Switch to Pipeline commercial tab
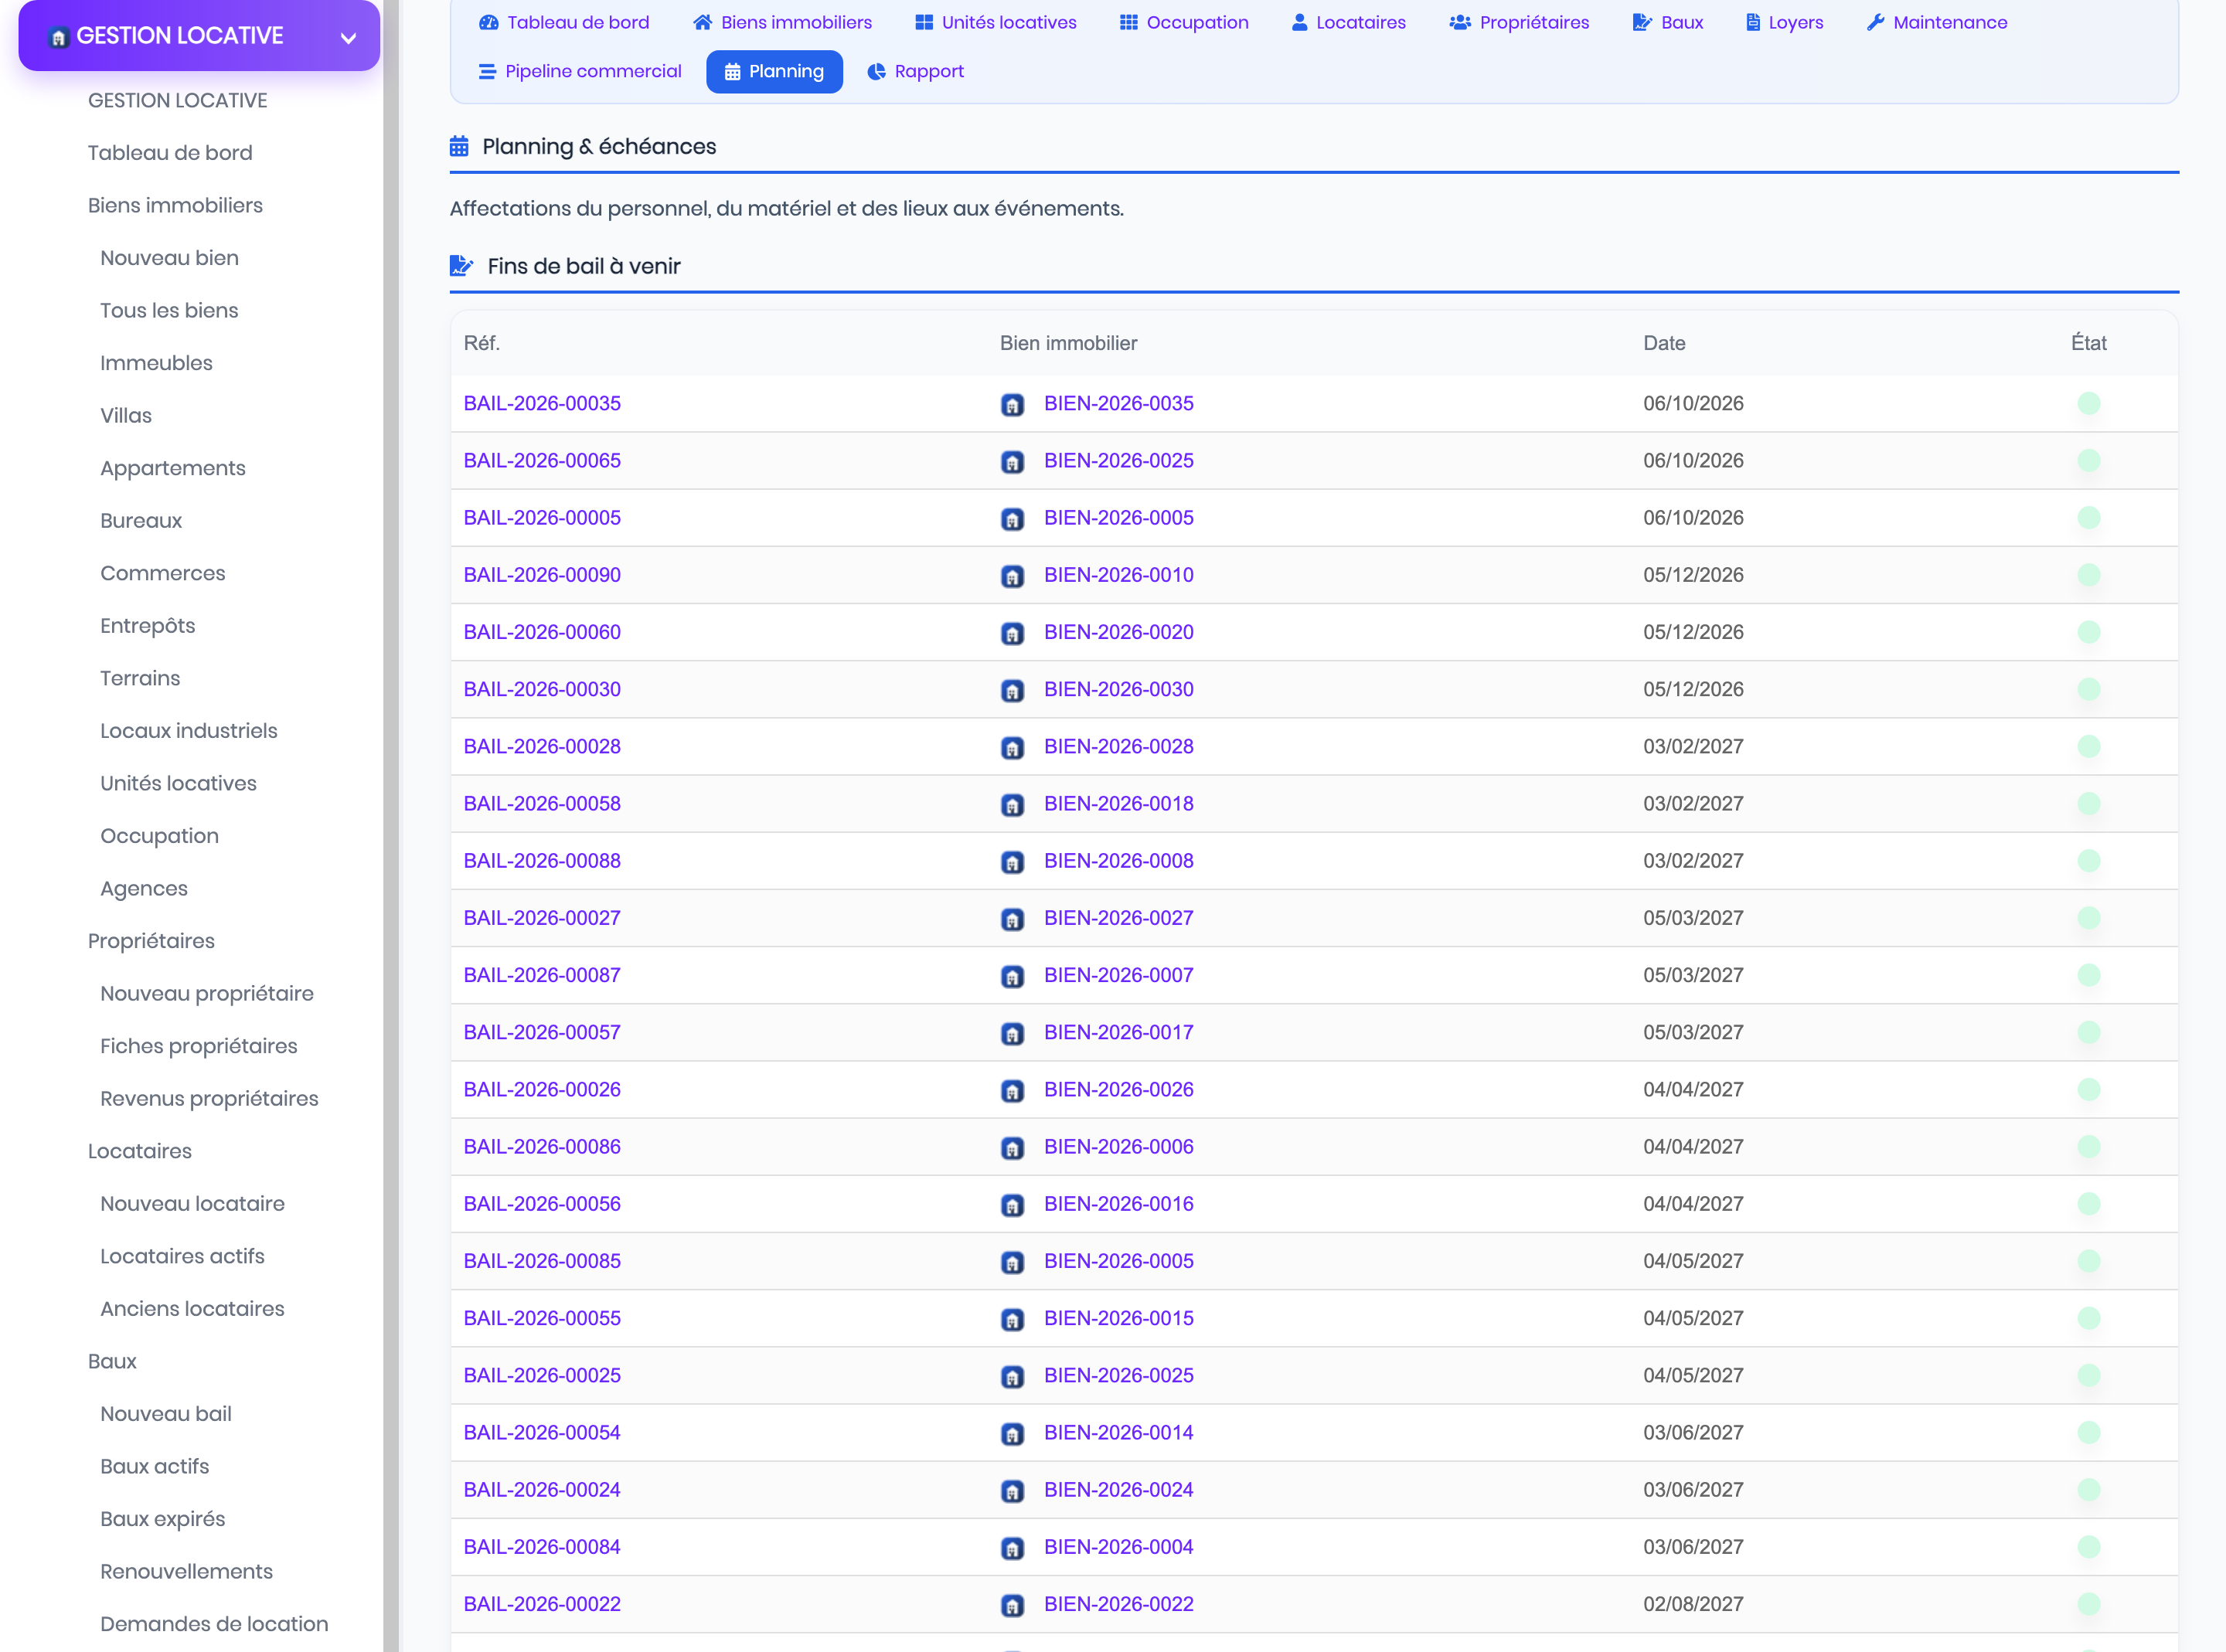Screen dimensions: 2226x1652 (x=580, y=71)
